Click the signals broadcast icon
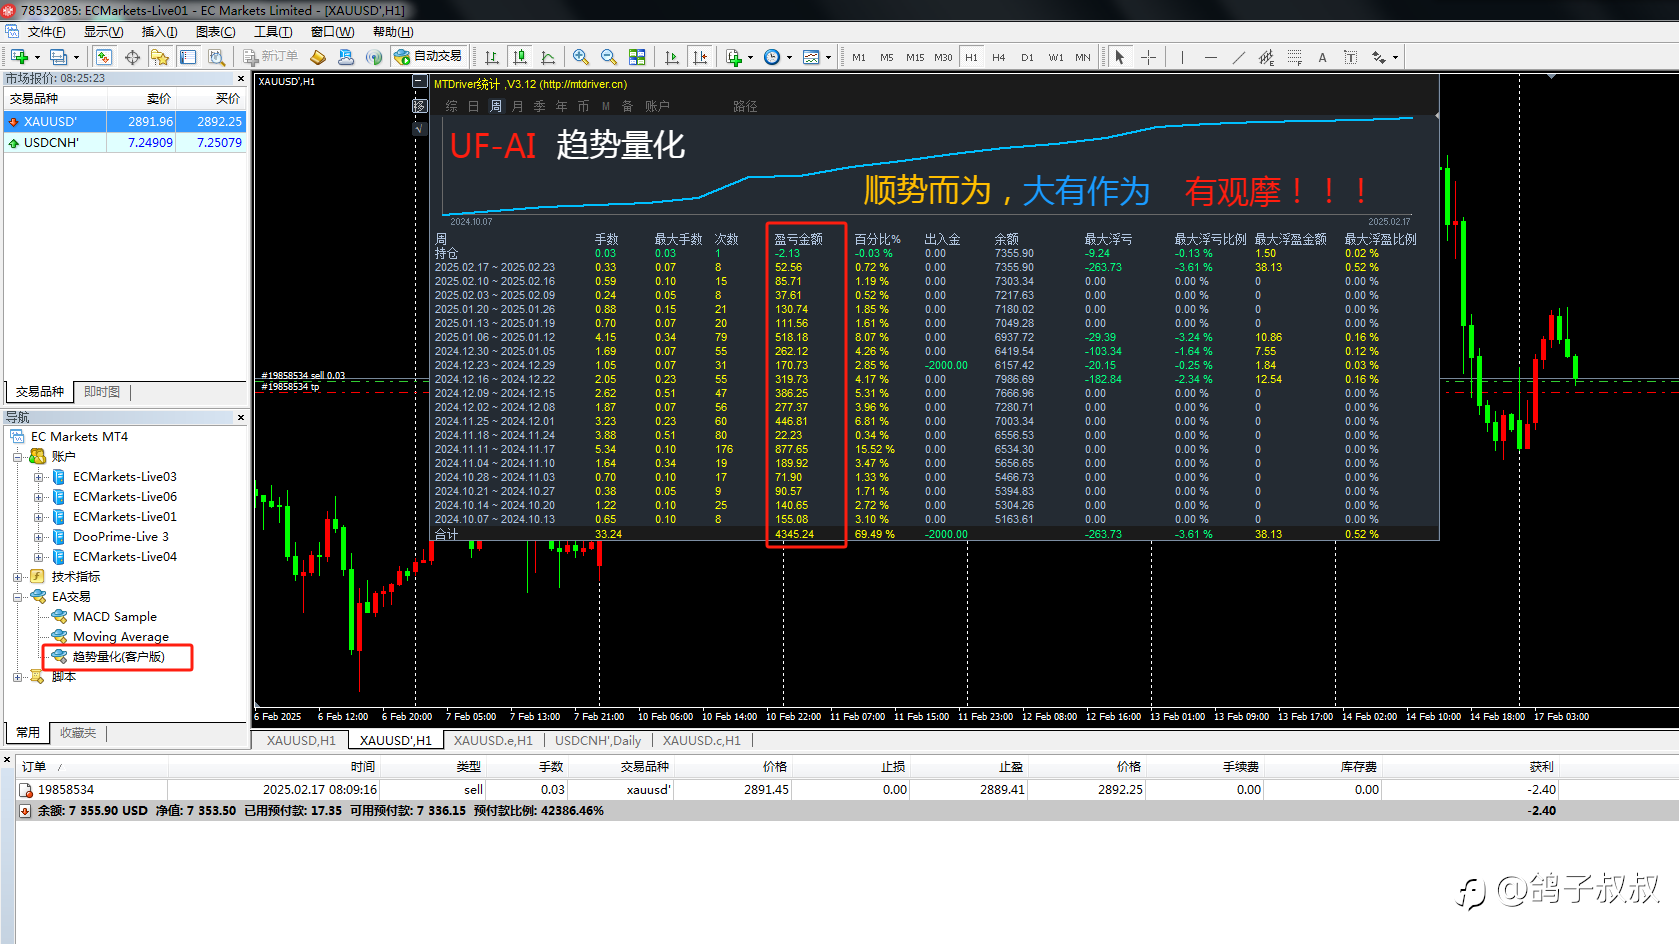The width and height of the screenshot is (1679, 944). 374,57
